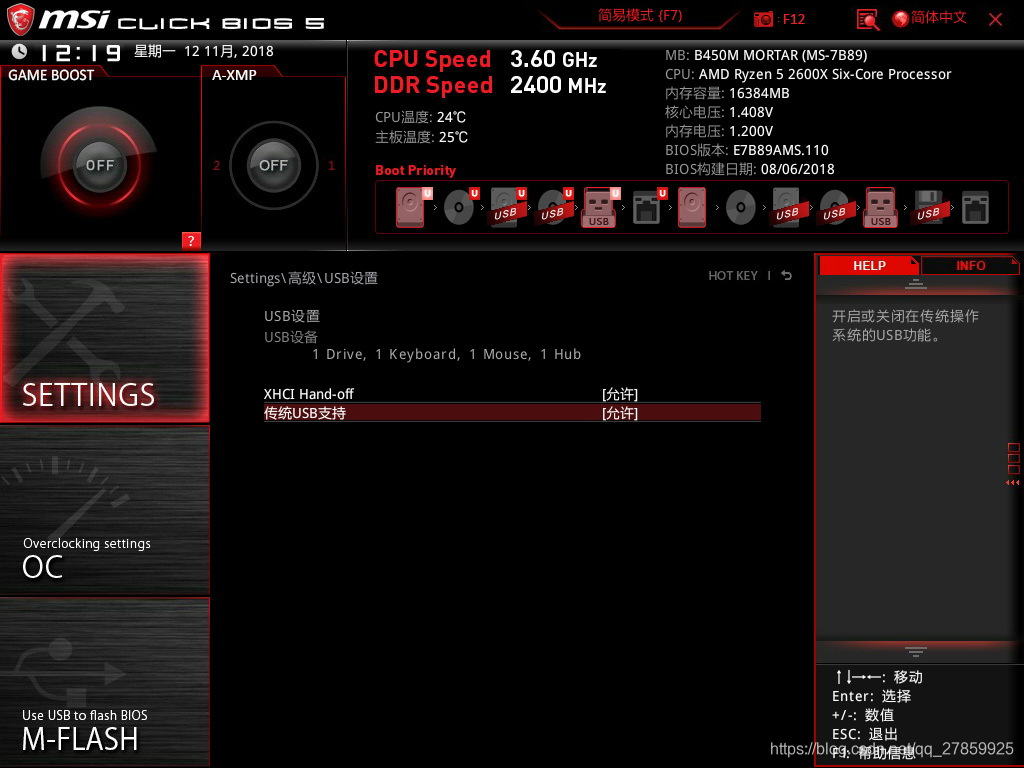Viewport: 1024px width, 768px height.
Task: Click the USB设置 heading text
Action: point(292,316)
